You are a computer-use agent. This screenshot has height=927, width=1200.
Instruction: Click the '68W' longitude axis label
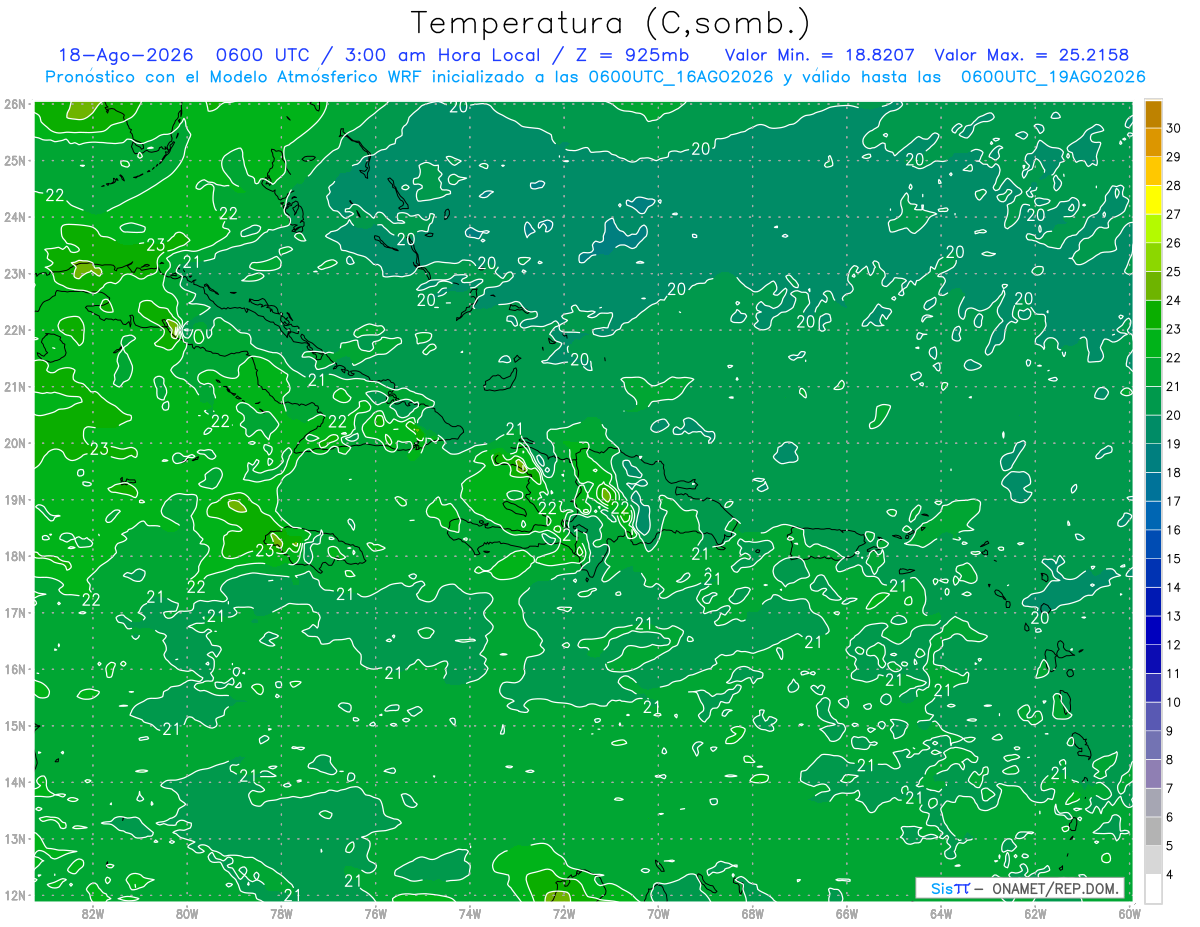752,913
